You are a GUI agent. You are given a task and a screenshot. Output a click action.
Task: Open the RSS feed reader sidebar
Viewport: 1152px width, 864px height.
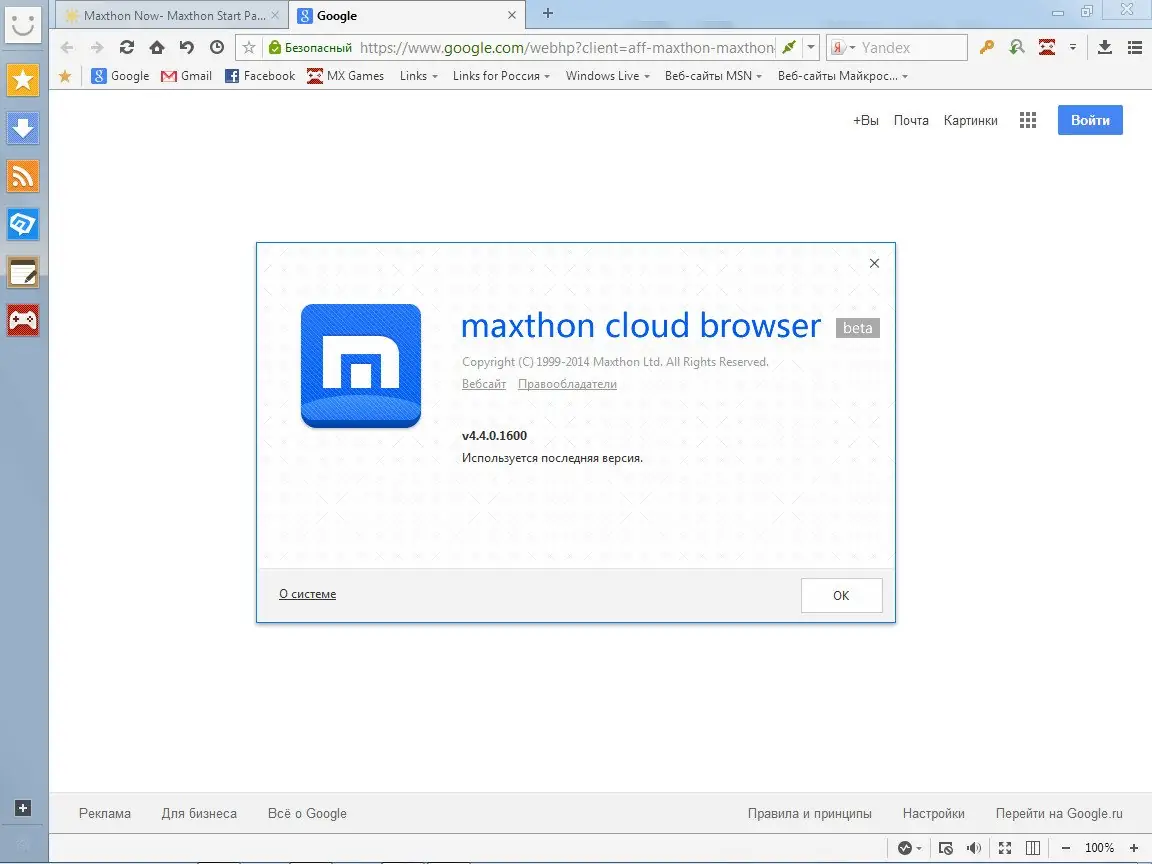23,176
